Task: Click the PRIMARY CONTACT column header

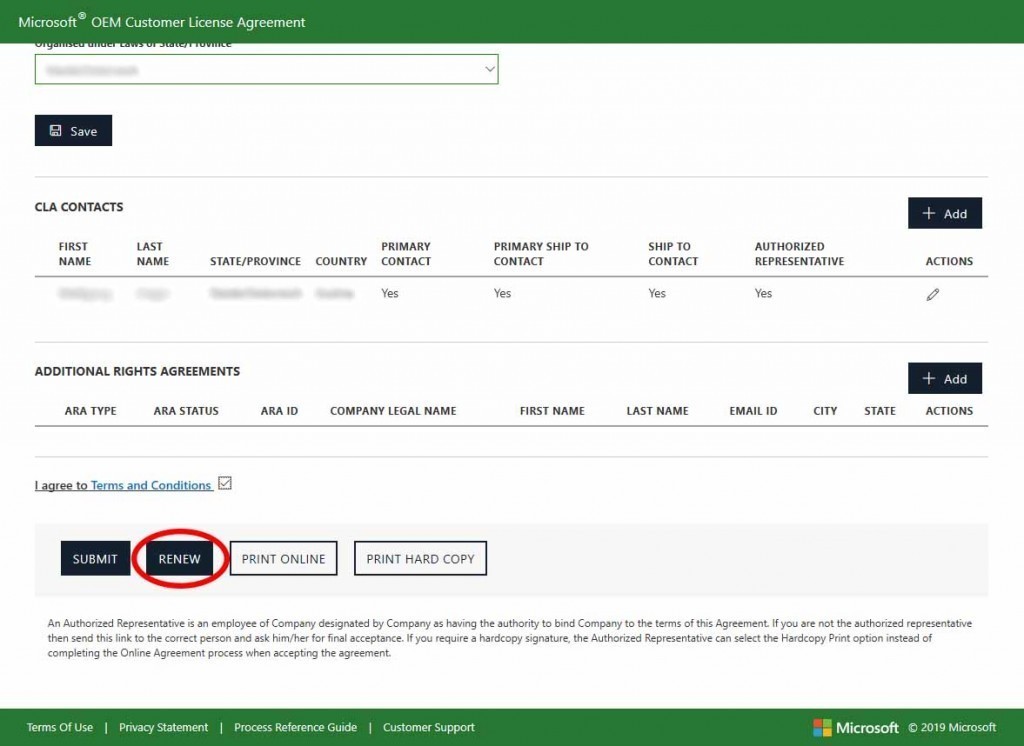Action: coord(406,253)
